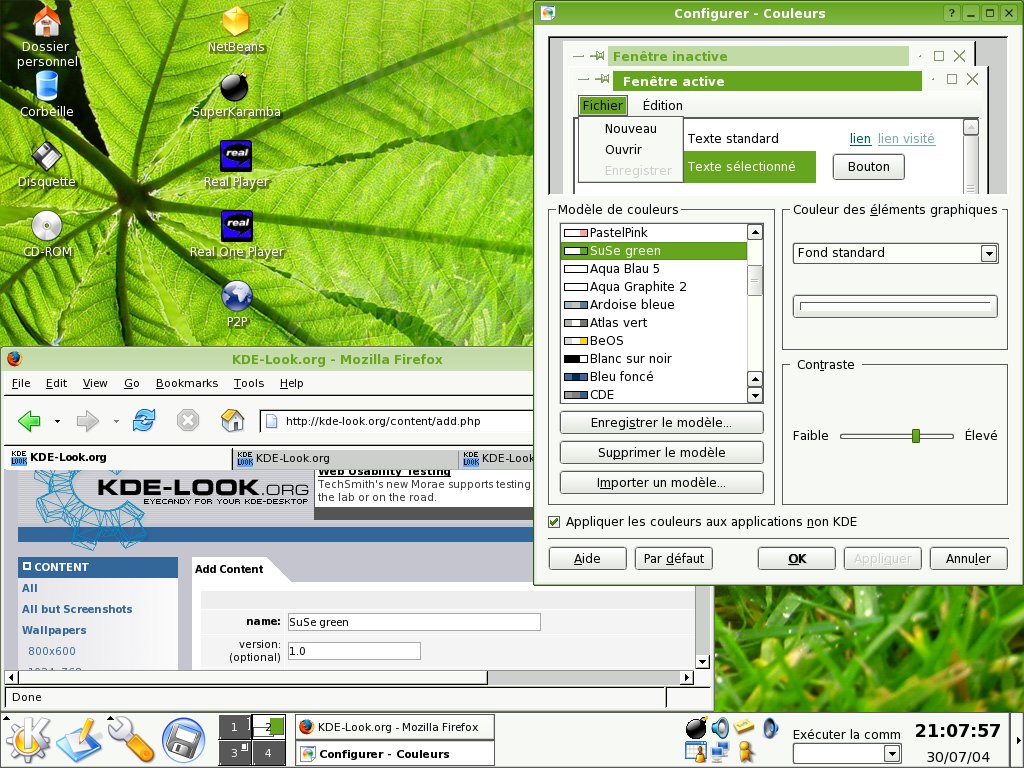
Task: Open the Exécuter la commande combo box
Action: click(x=846, y=753)
